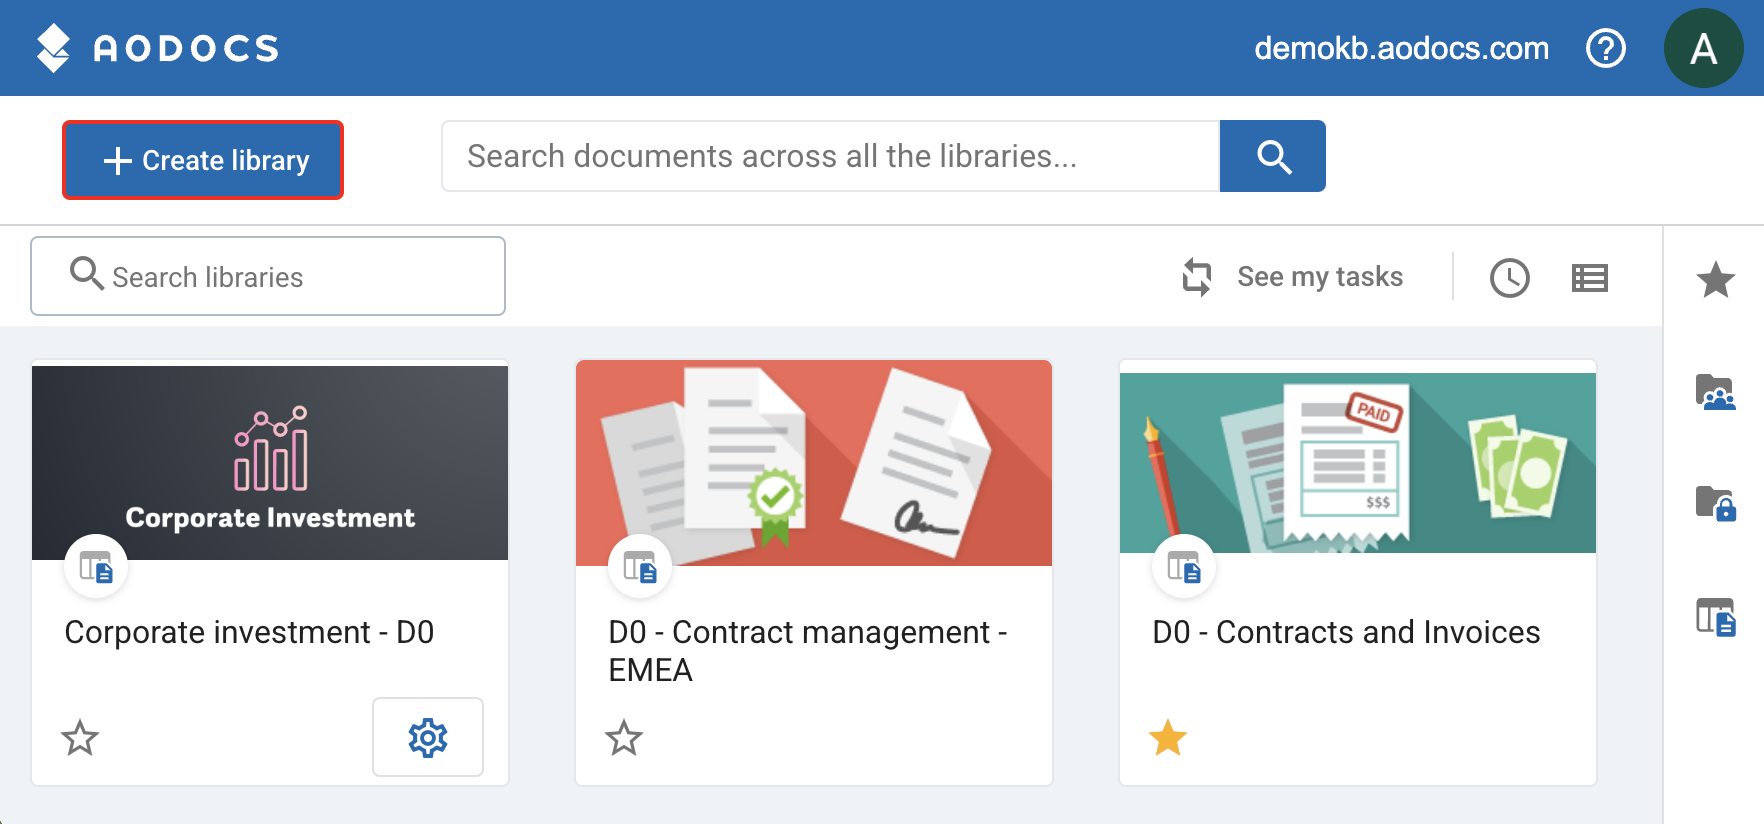This screenshot has height=824, width=1764.
Task: Click the search documents across libraries field
Action: click(830, 156)
